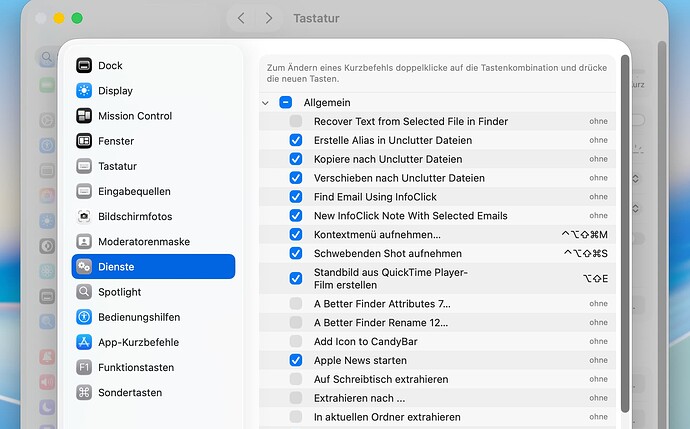
Task: Click the Funktionstasten F1 icon
Action: click(x=84, y=367)
